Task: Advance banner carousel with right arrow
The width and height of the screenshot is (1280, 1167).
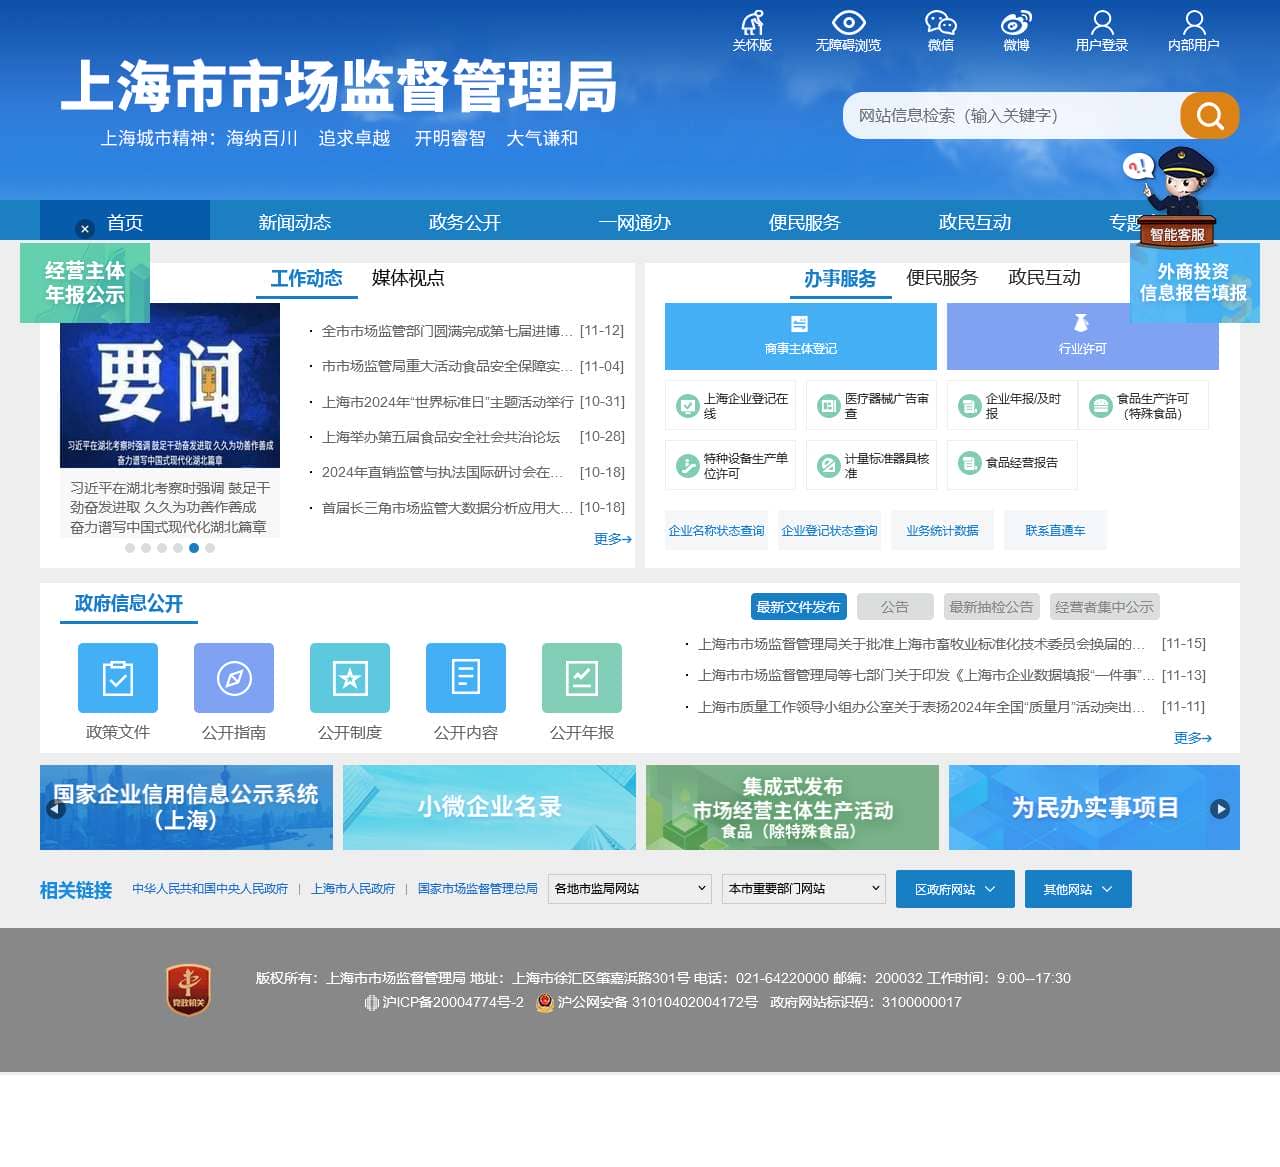Action: (1220, 809)
